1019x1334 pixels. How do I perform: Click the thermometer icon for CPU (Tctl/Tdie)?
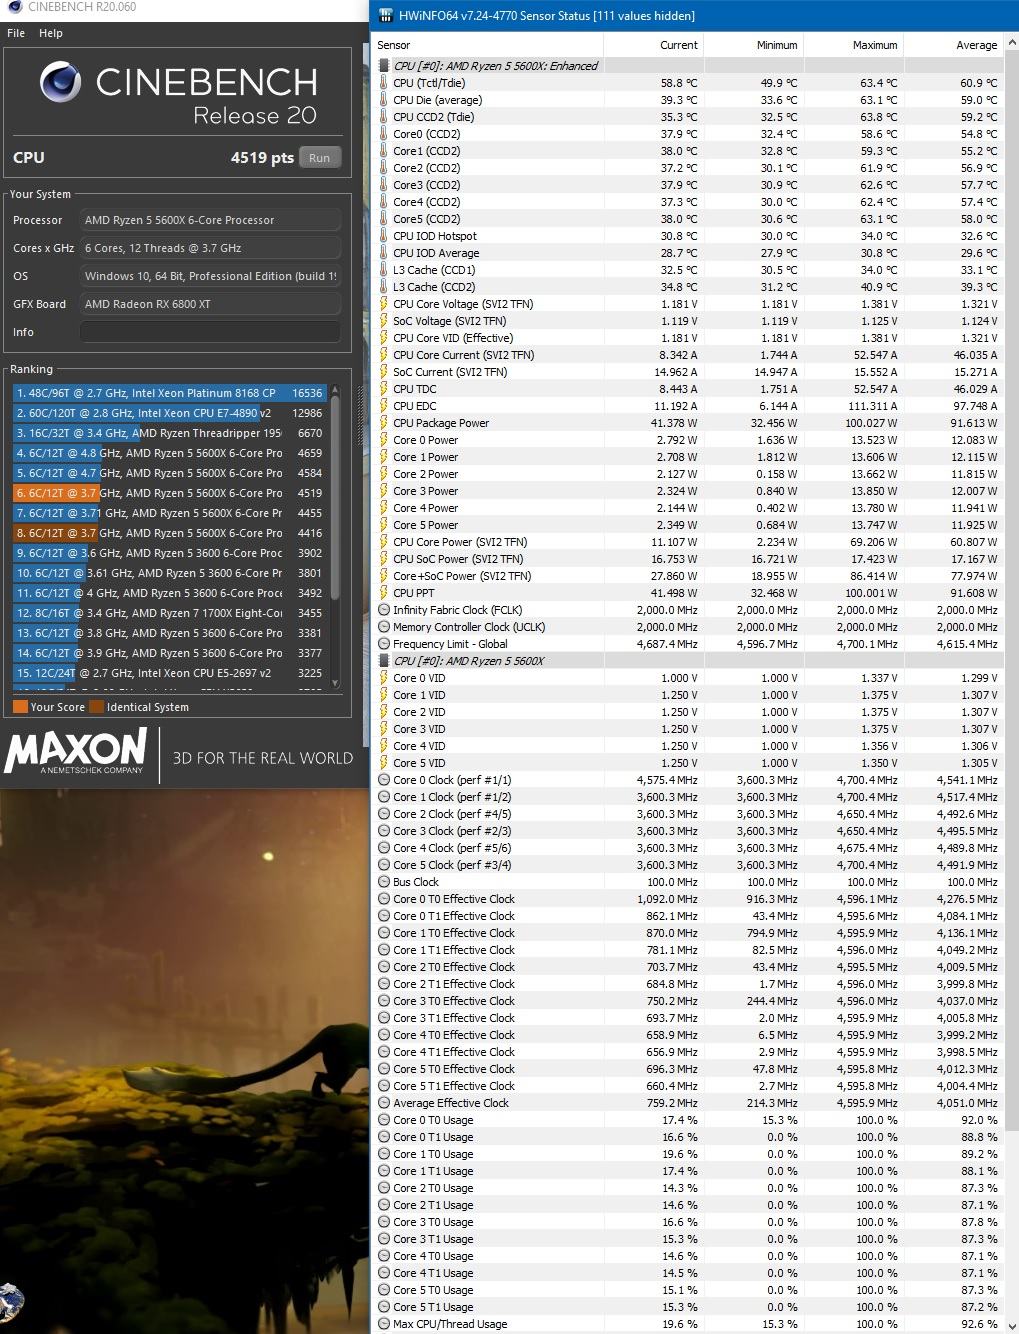pos(384,83)
